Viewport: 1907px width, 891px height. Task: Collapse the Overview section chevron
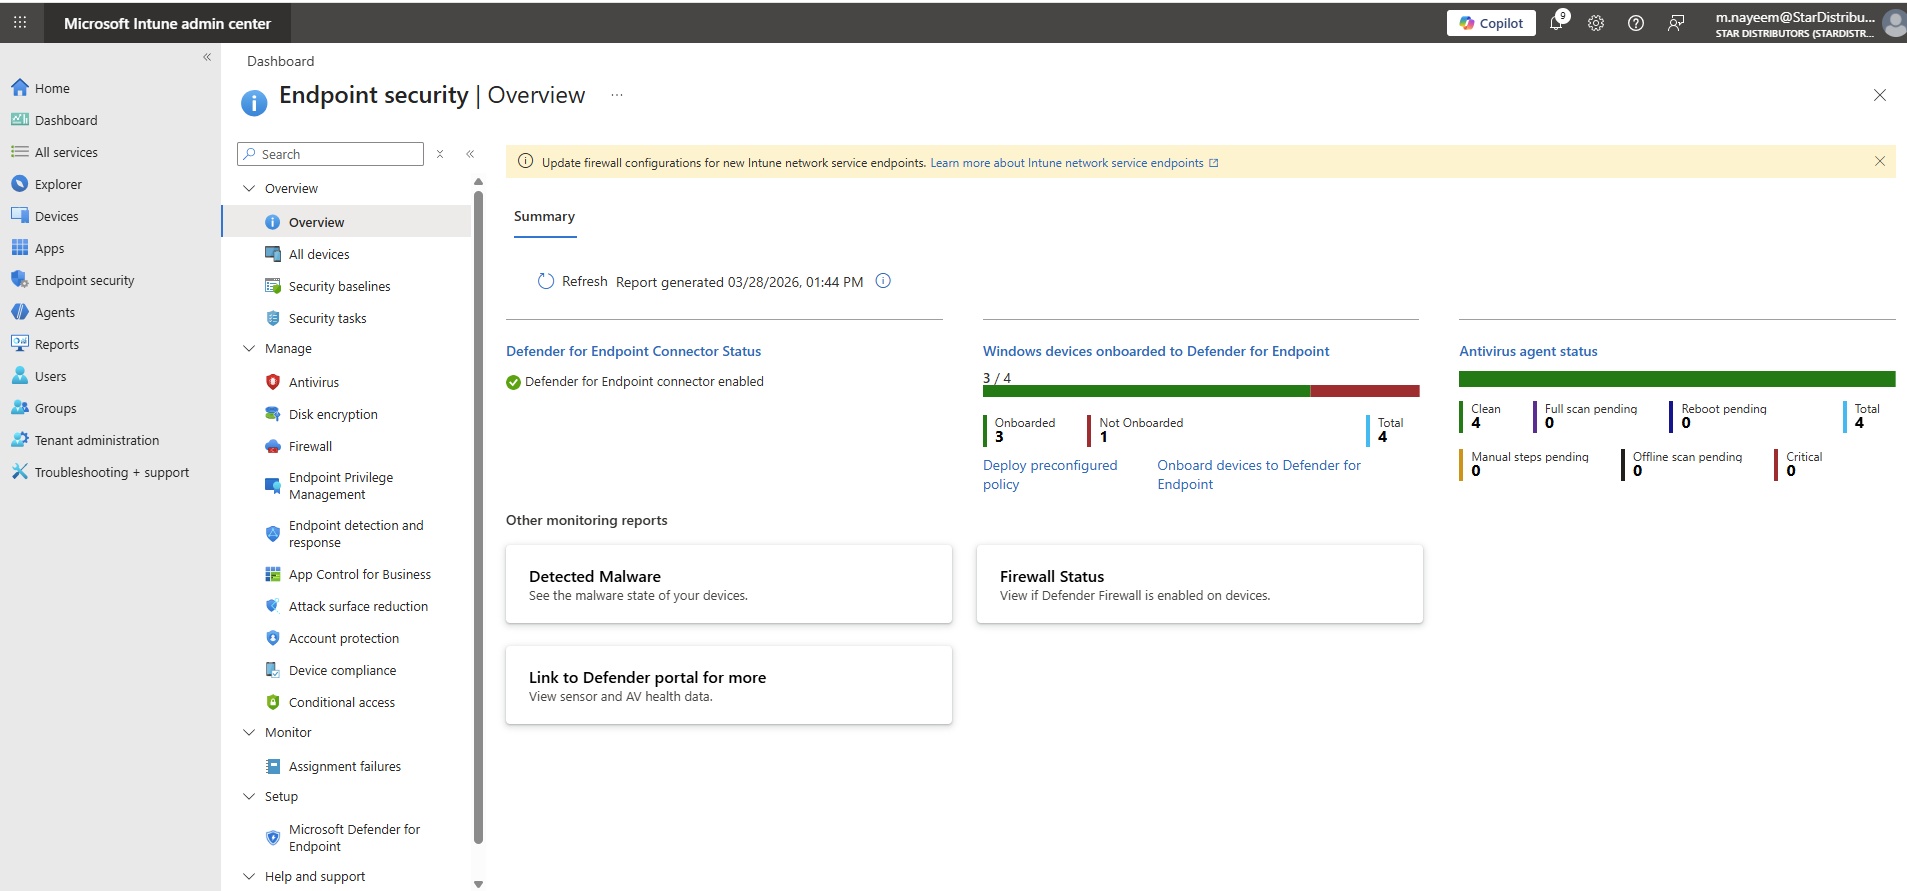(x=249, y=188)
